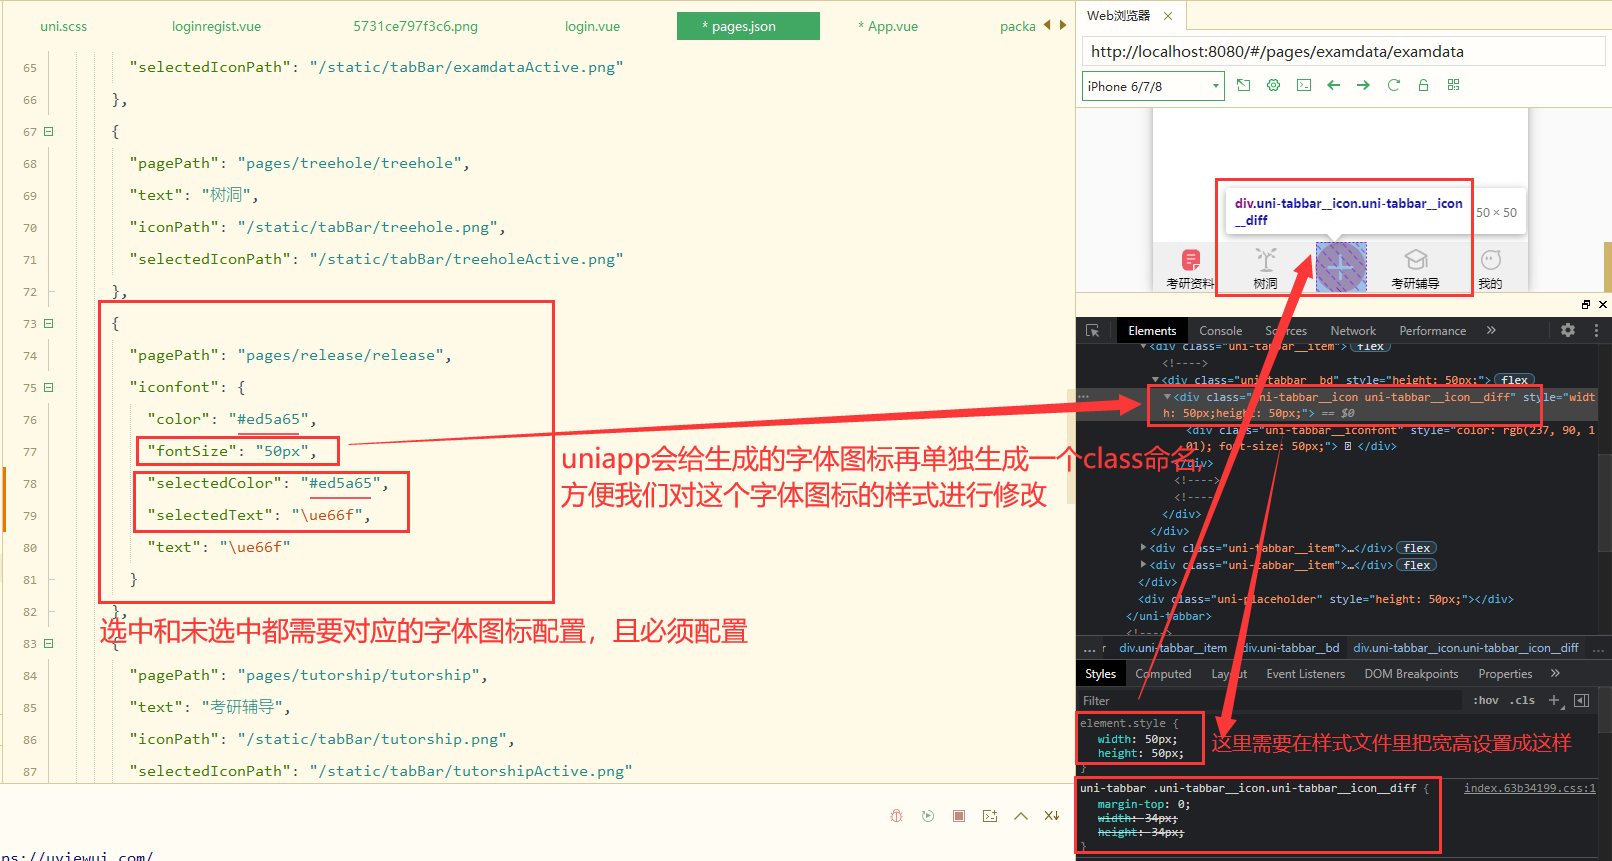Collapse the iconfont fold at line 75

coord(48,387)
